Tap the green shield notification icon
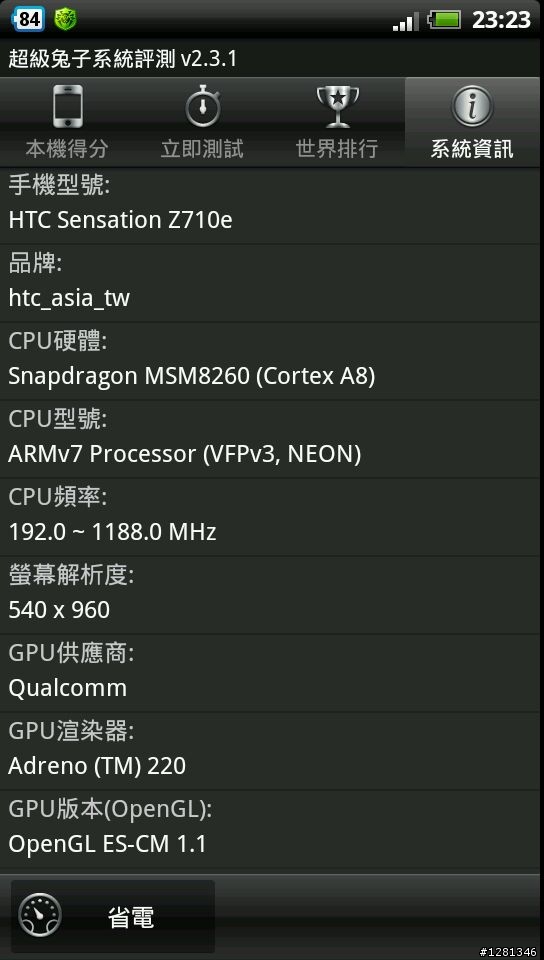Viewport: 544px width, 960px height. (65, 20)
